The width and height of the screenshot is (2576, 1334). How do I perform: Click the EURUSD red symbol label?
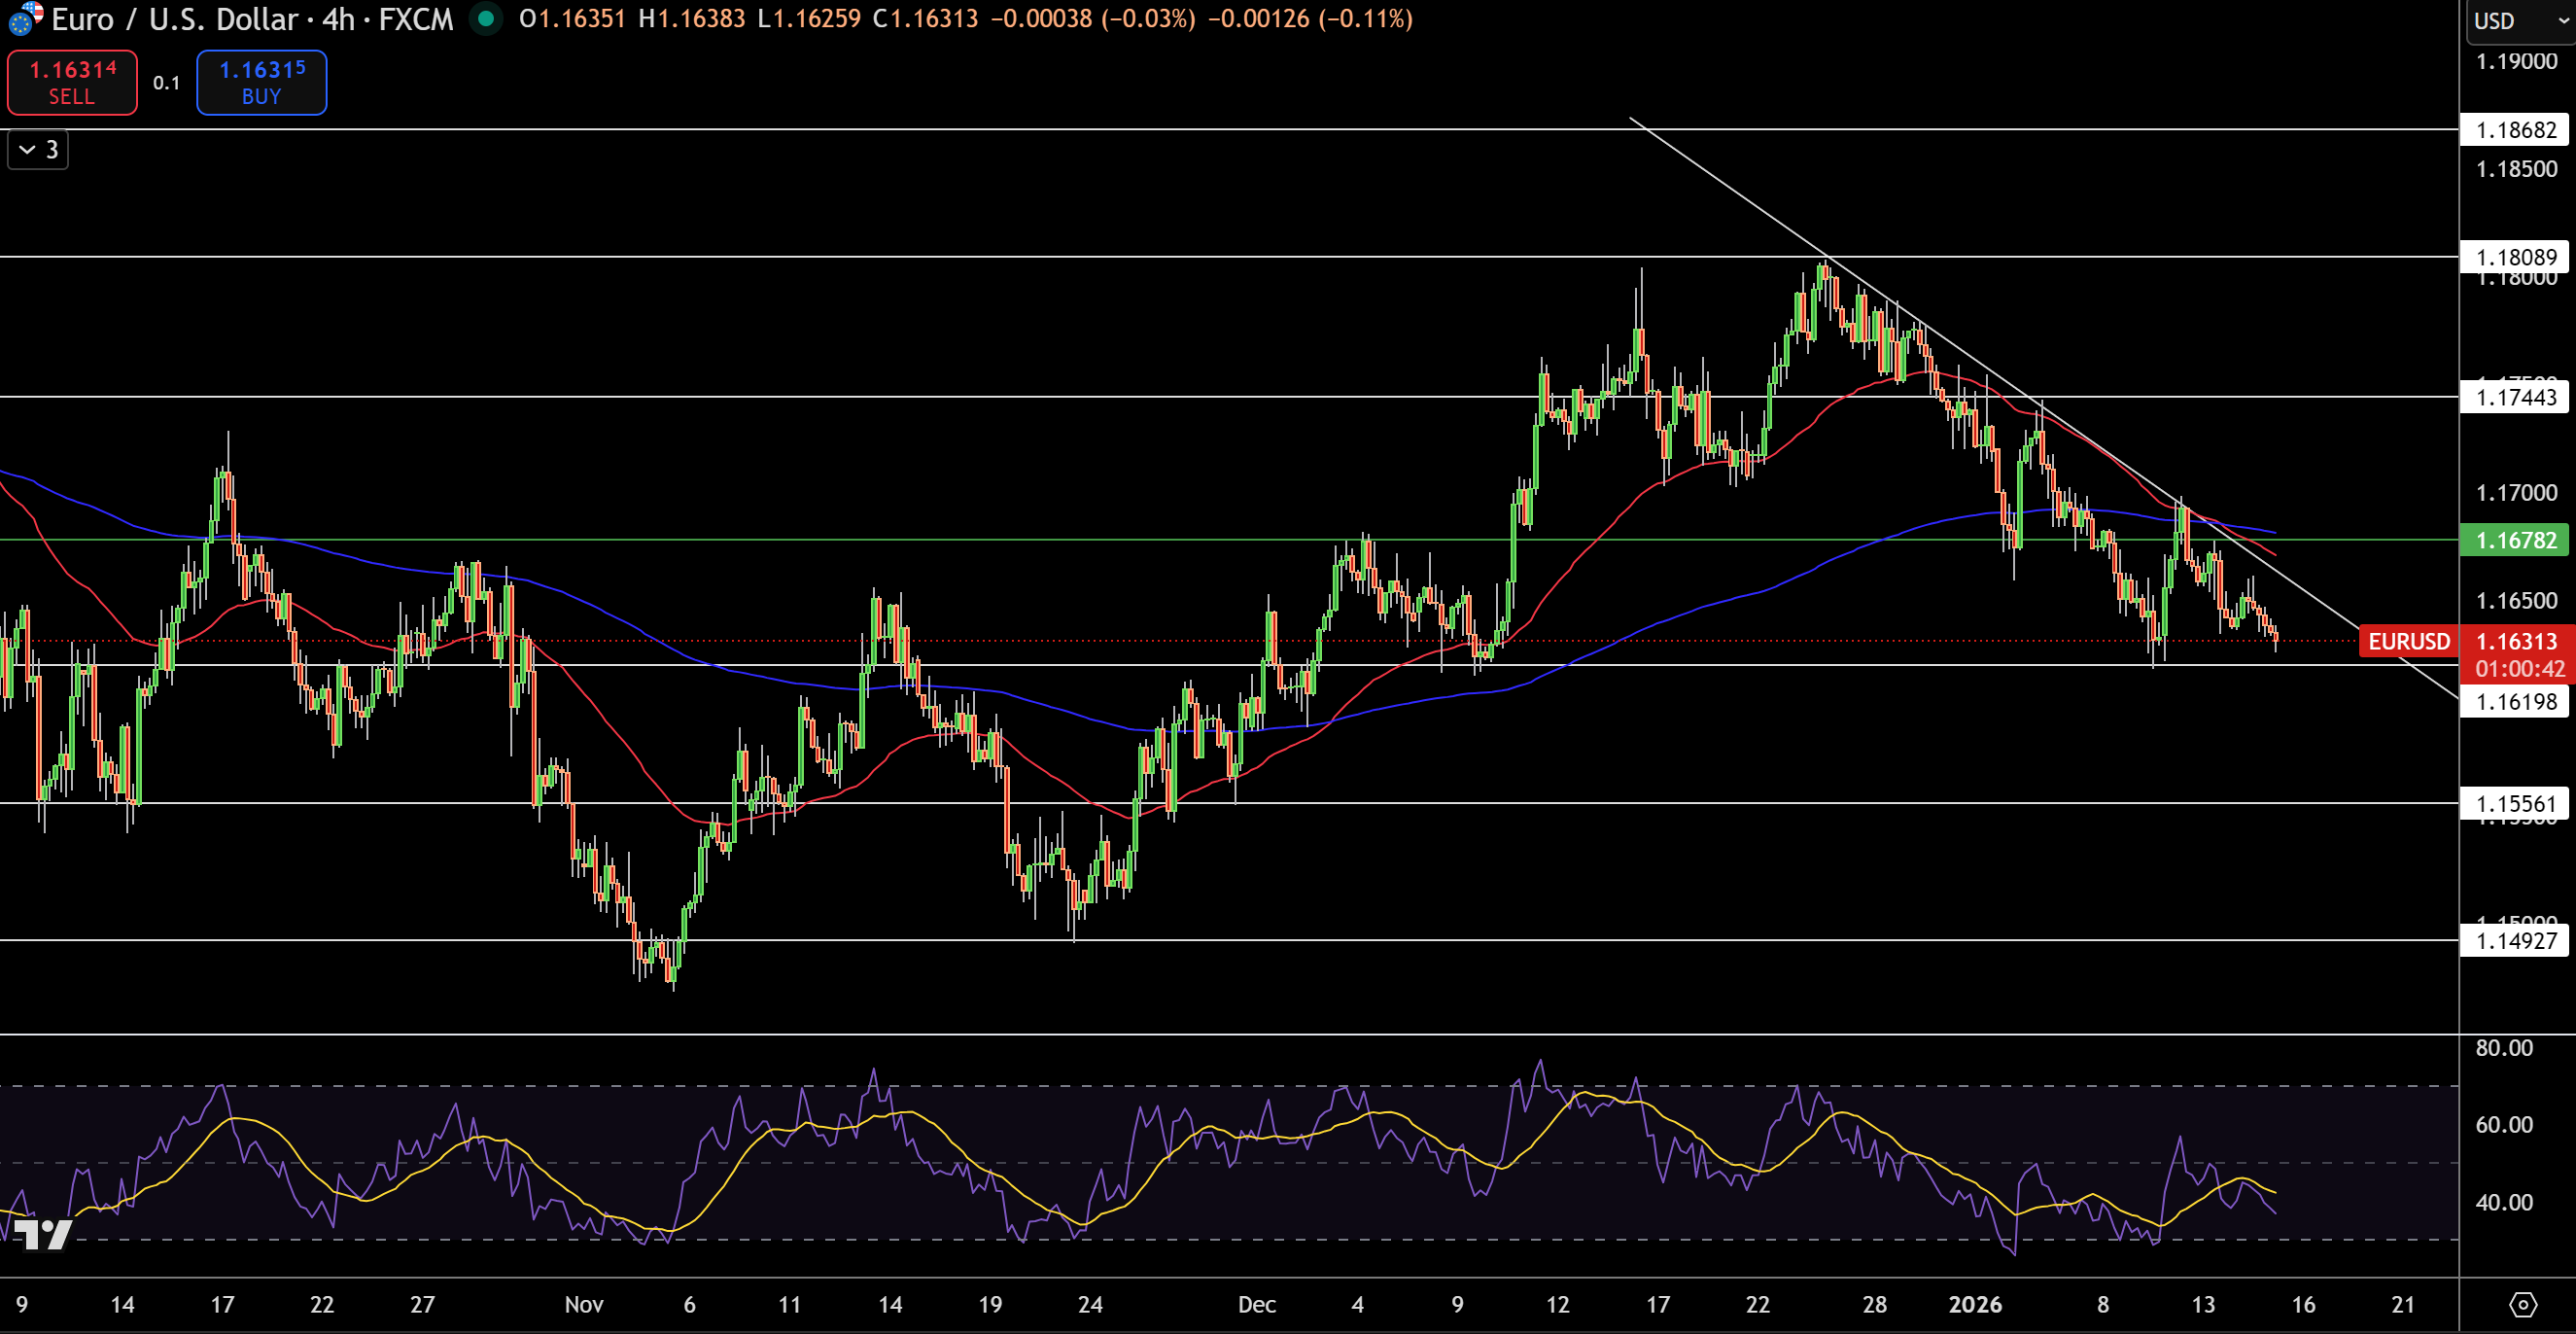click(x=2408, y=641)
